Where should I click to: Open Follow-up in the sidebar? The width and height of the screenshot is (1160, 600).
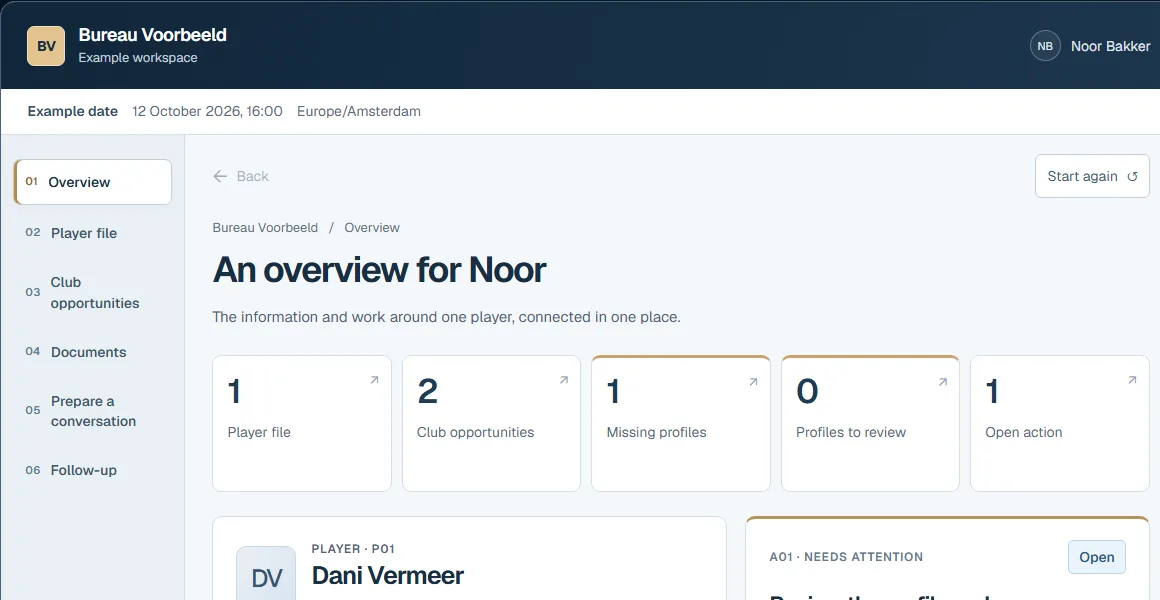coord(92,470)
